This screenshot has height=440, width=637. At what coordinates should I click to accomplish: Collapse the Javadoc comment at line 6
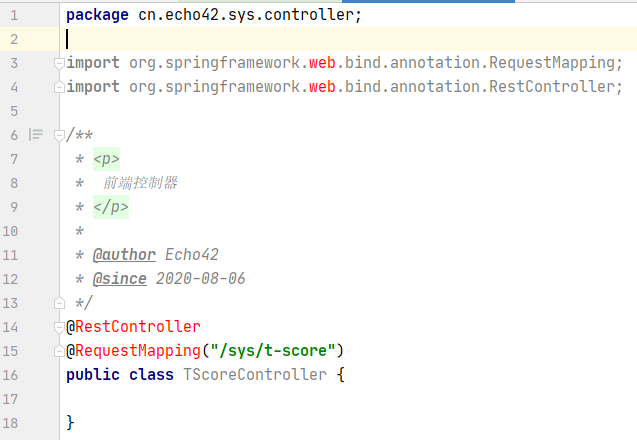(x=60, y=135)
